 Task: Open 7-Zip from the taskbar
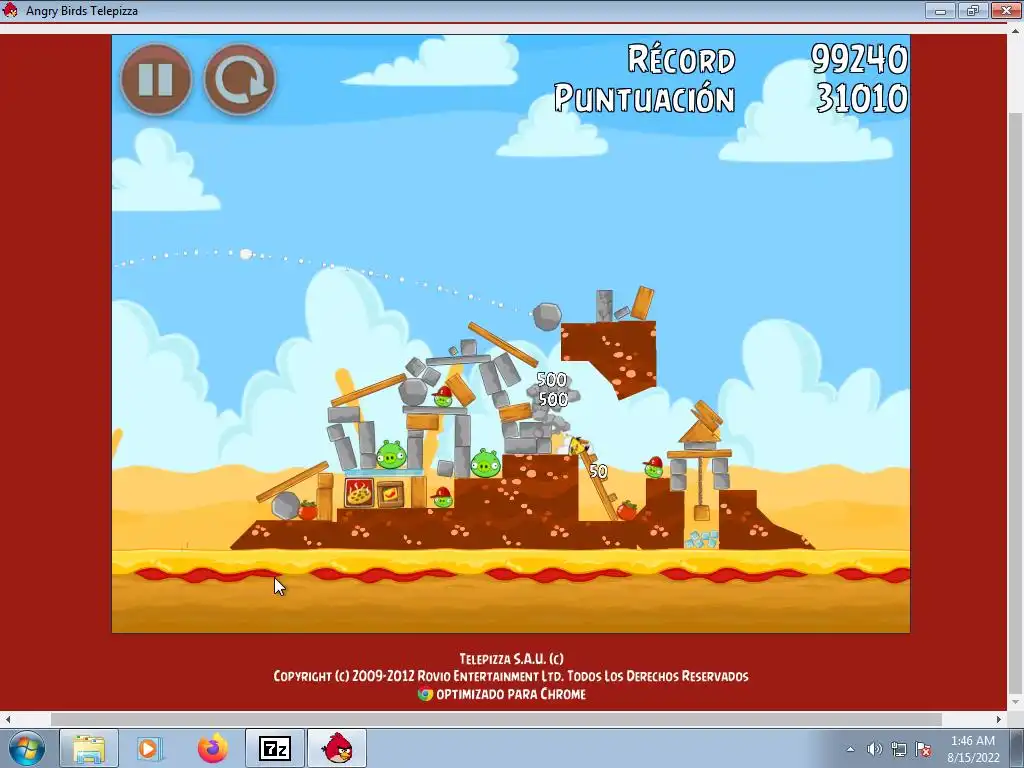pyautogui.click(x=275, y=748)
